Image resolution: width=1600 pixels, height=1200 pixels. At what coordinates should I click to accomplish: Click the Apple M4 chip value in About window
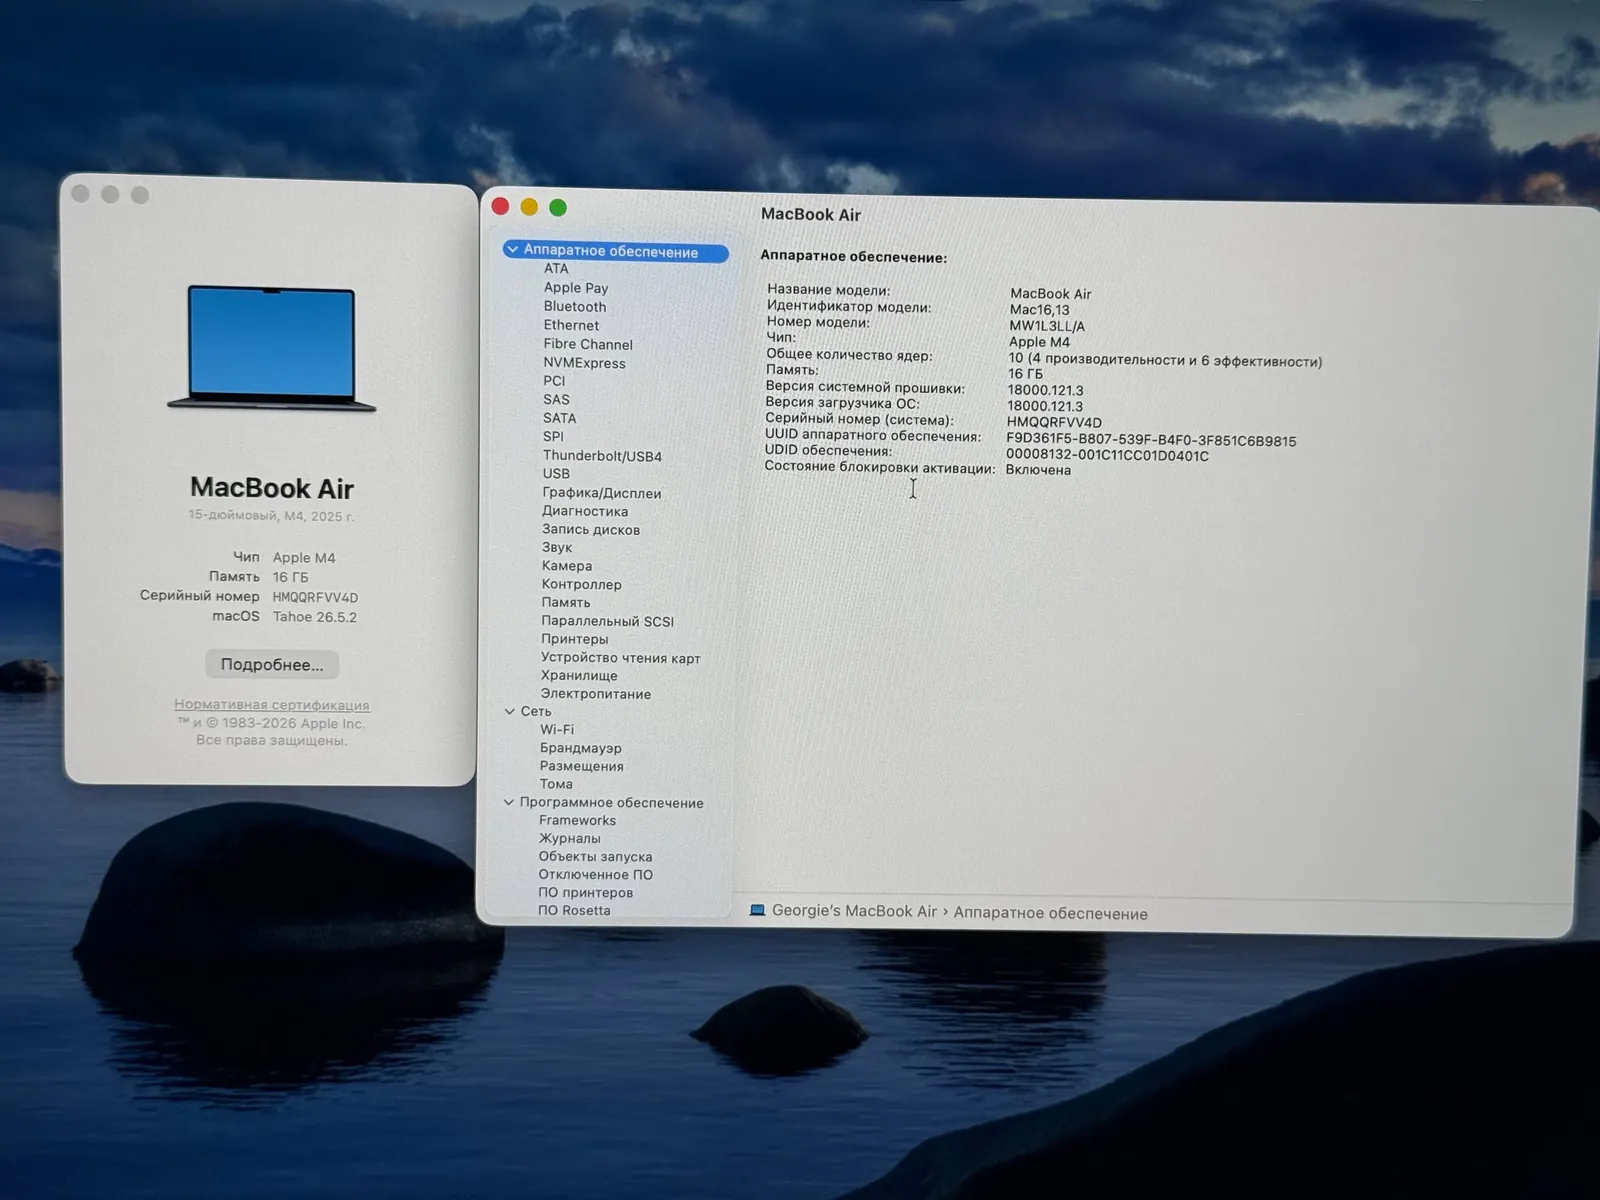304,558
